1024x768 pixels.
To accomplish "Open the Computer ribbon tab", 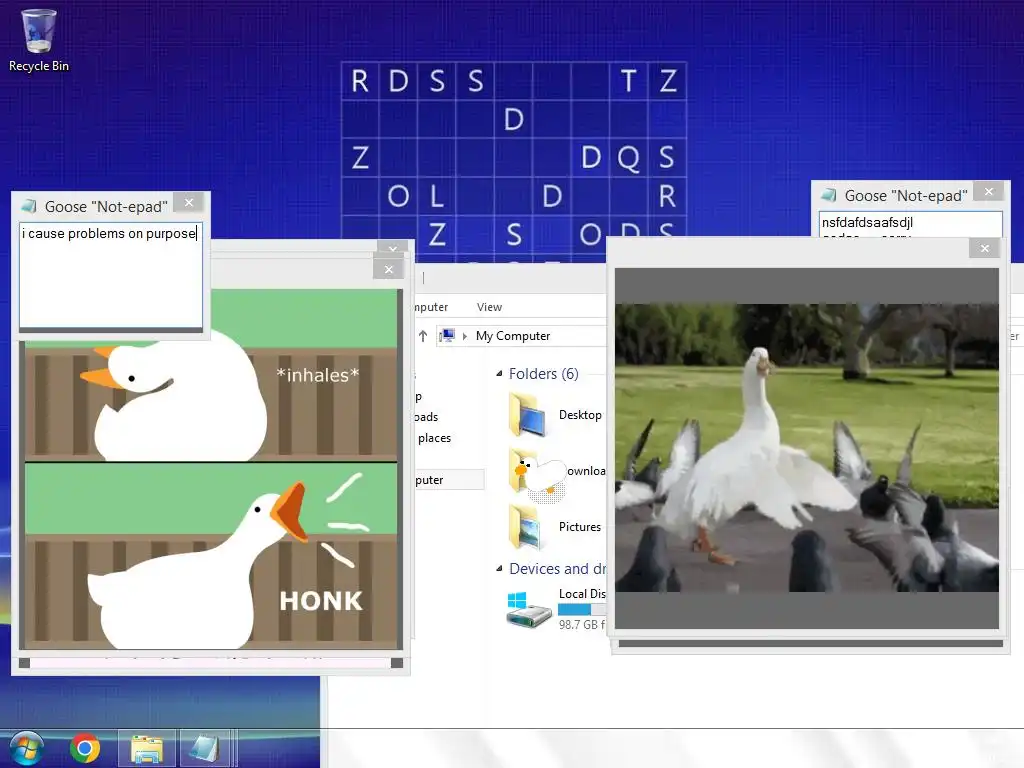I will point(432,307).
